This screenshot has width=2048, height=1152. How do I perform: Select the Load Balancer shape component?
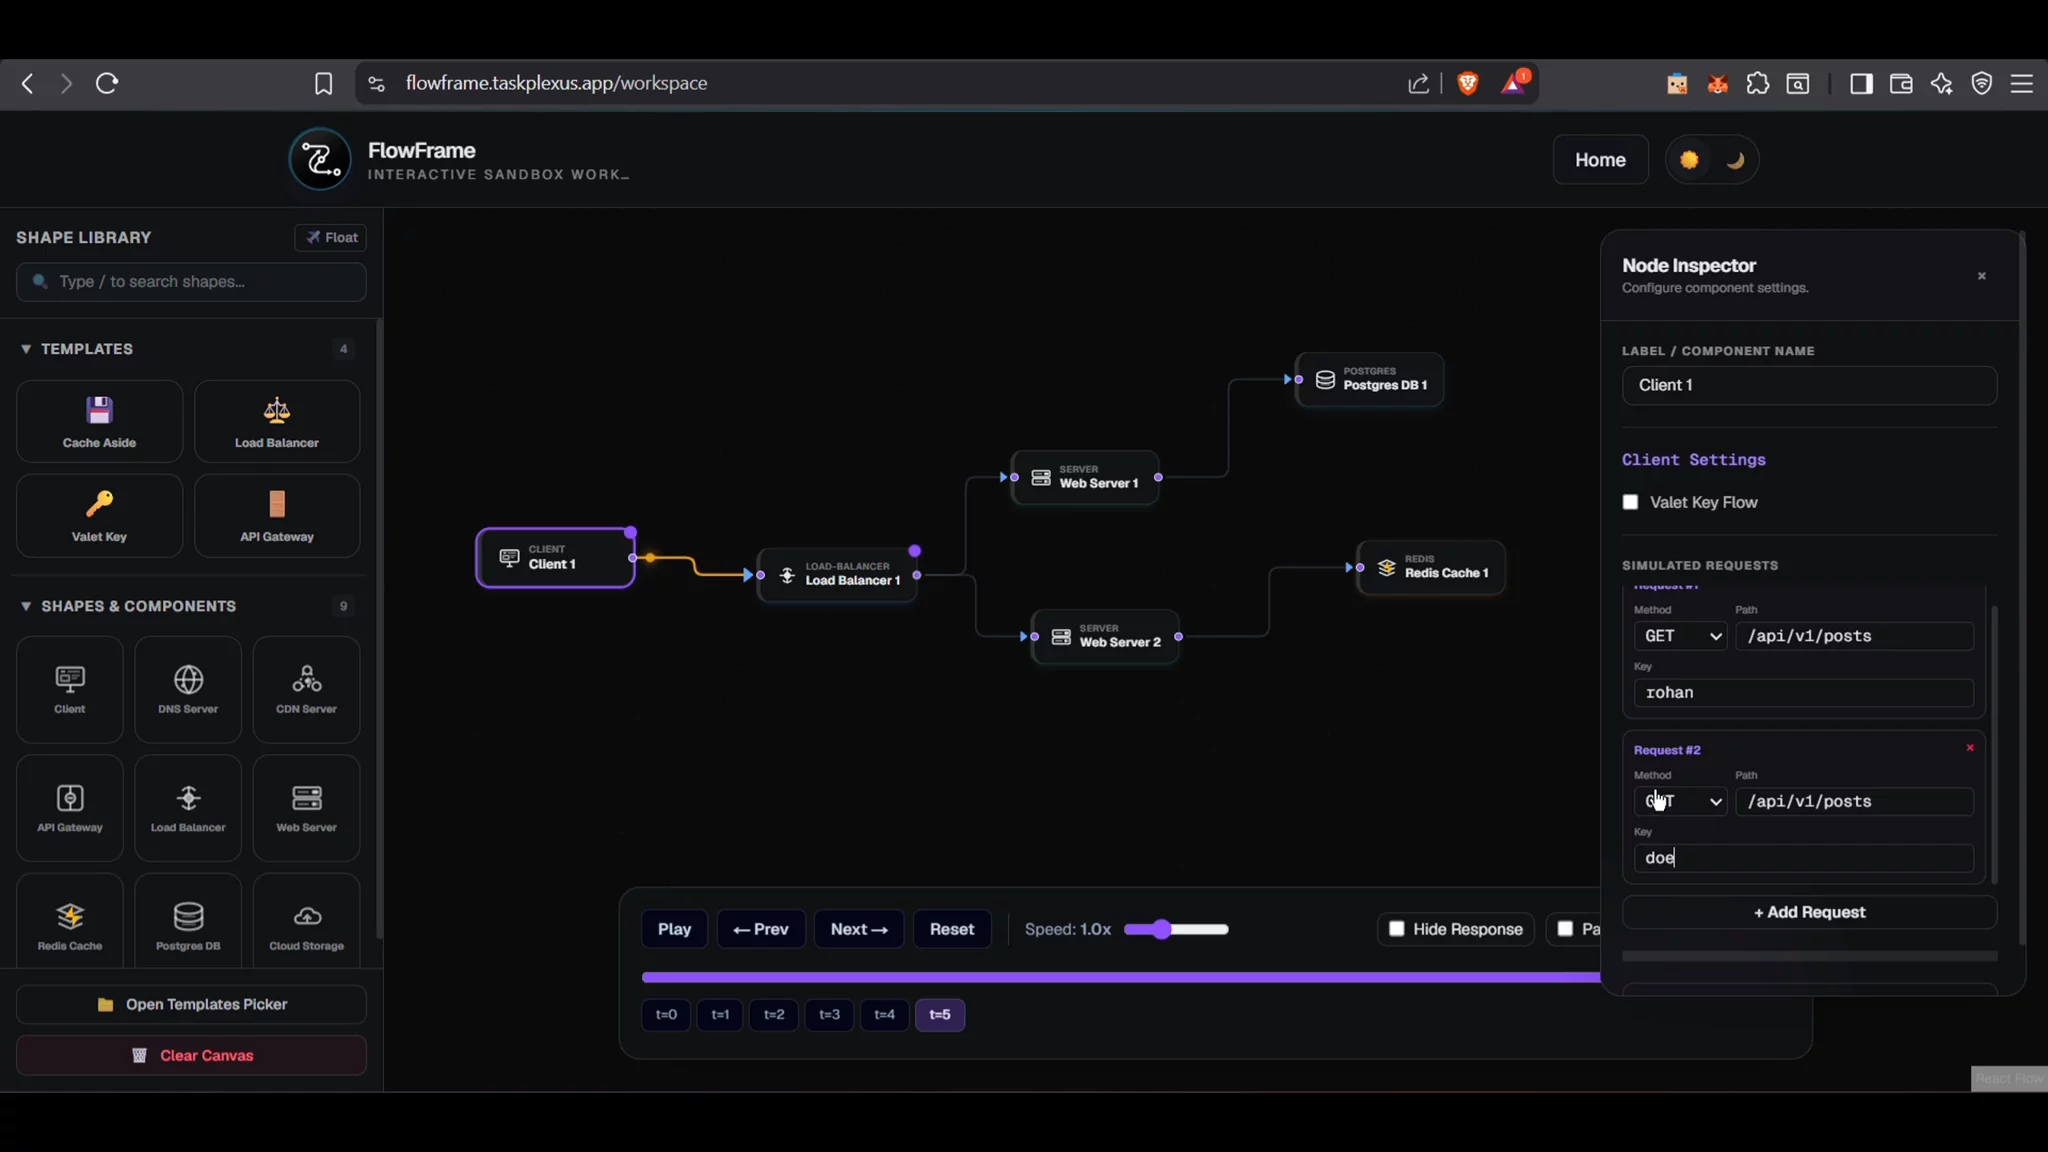pos(188,808)
